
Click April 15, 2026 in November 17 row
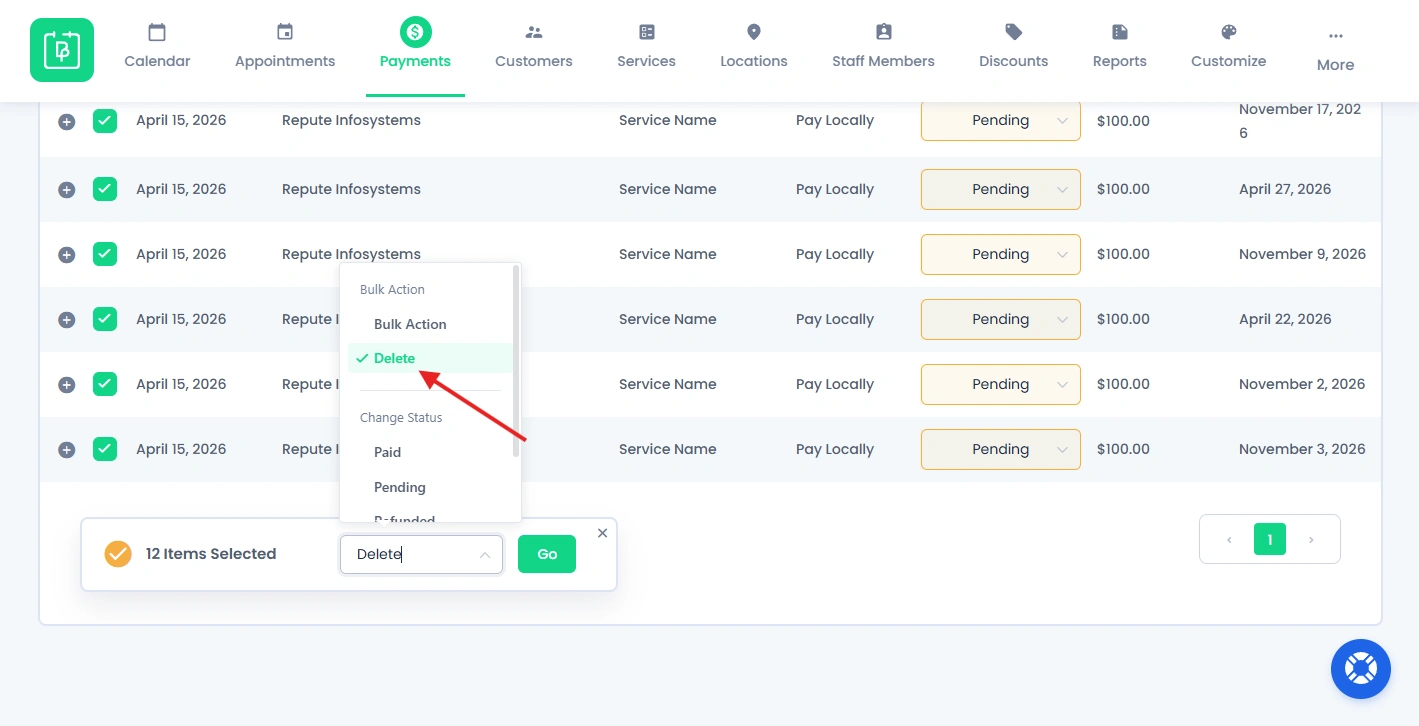click(x=181, y=120)
